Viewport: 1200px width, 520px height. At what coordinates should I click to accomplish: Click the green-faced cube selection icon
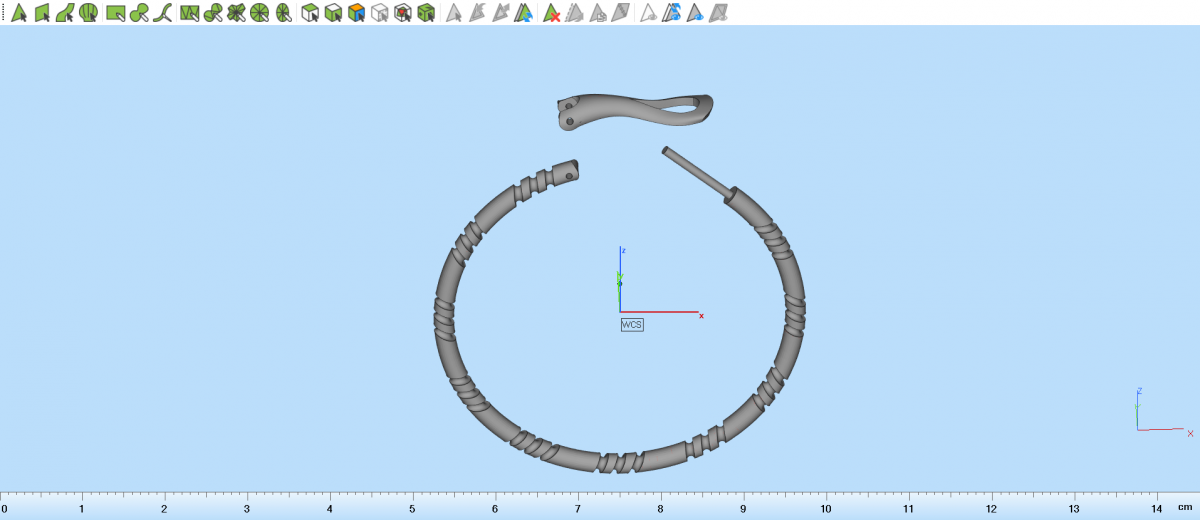[x=310, y=13]
